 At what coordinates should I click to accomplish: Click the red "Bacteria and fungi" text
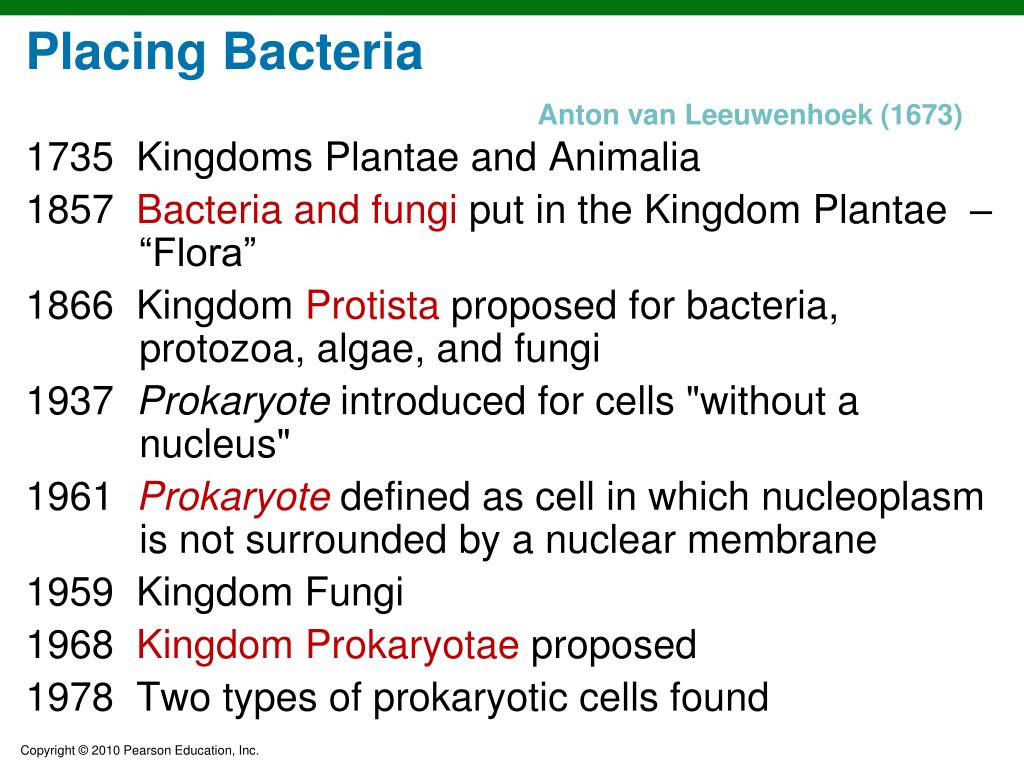click(296, 210)
